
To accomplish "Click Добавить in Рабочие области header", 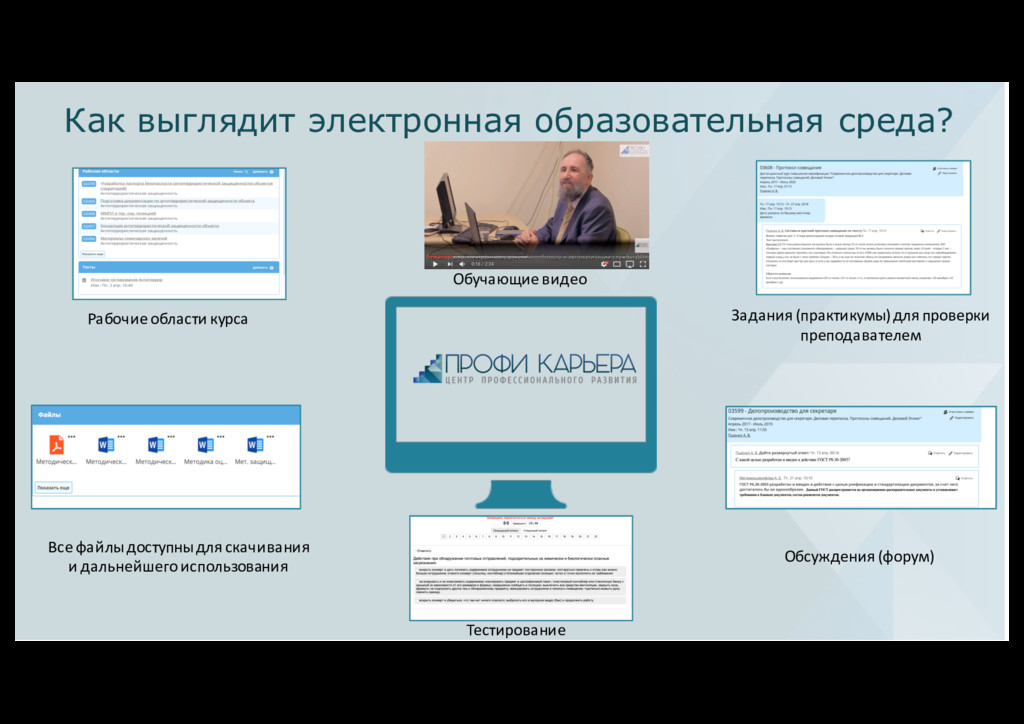I will (x=263, y=172).
